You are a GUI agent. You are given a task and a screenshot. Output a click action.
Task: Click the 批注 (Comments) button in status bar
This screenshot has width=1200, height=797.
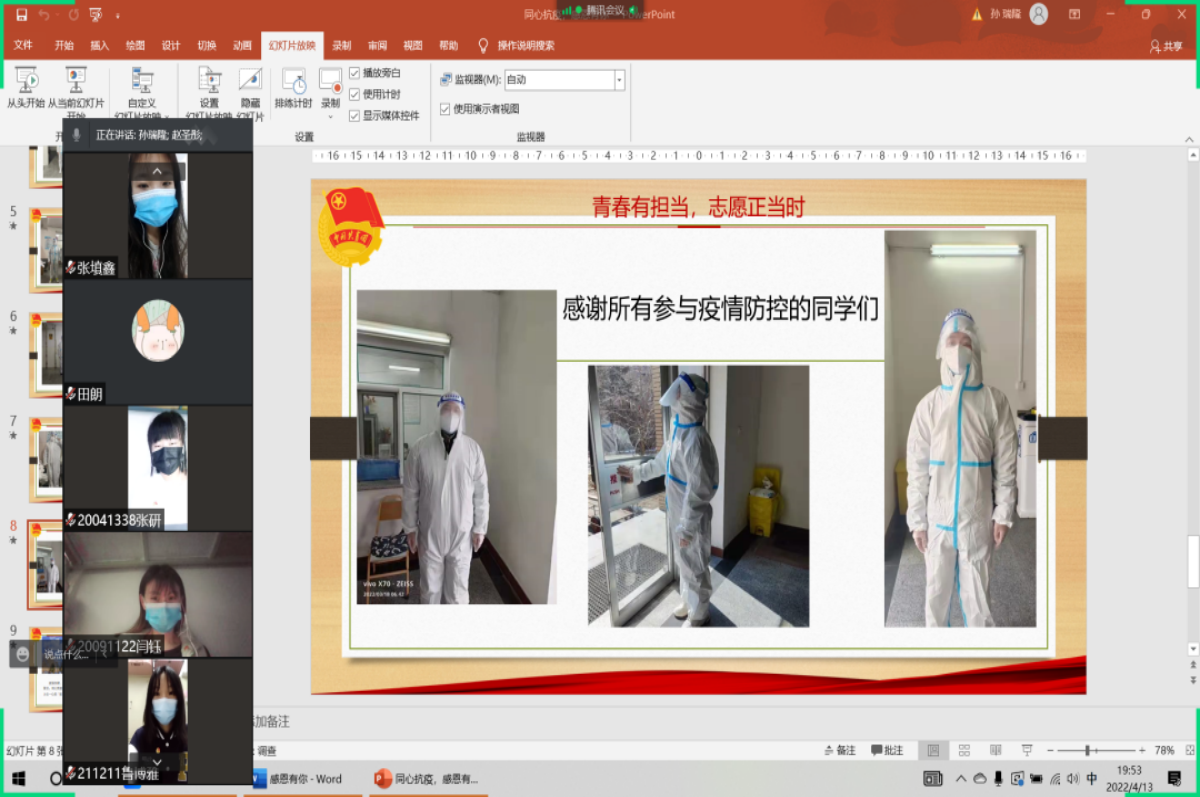(x=887, y=750)
